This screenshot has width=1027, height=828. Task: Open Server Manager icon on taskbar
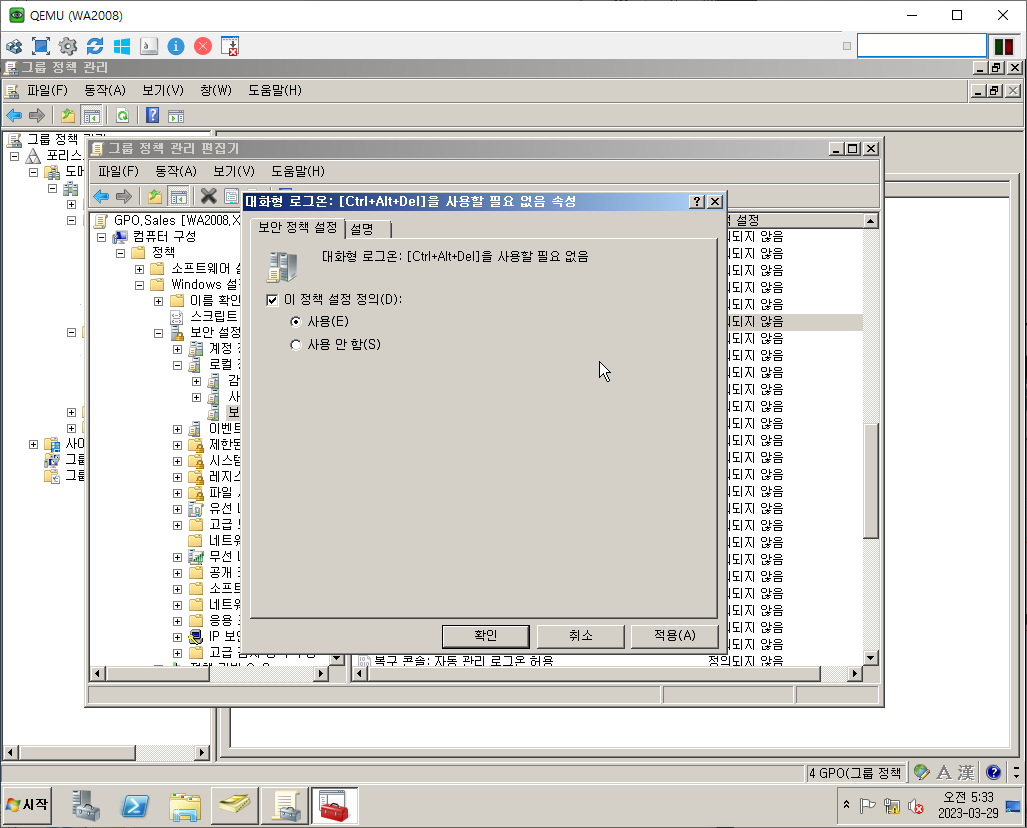(86, 805)
